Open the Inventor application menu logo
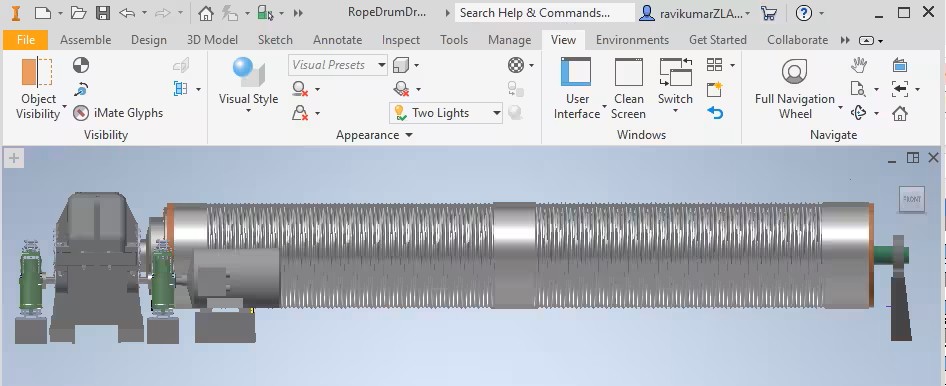The image size is (946, 386). (x=16, y=13)
